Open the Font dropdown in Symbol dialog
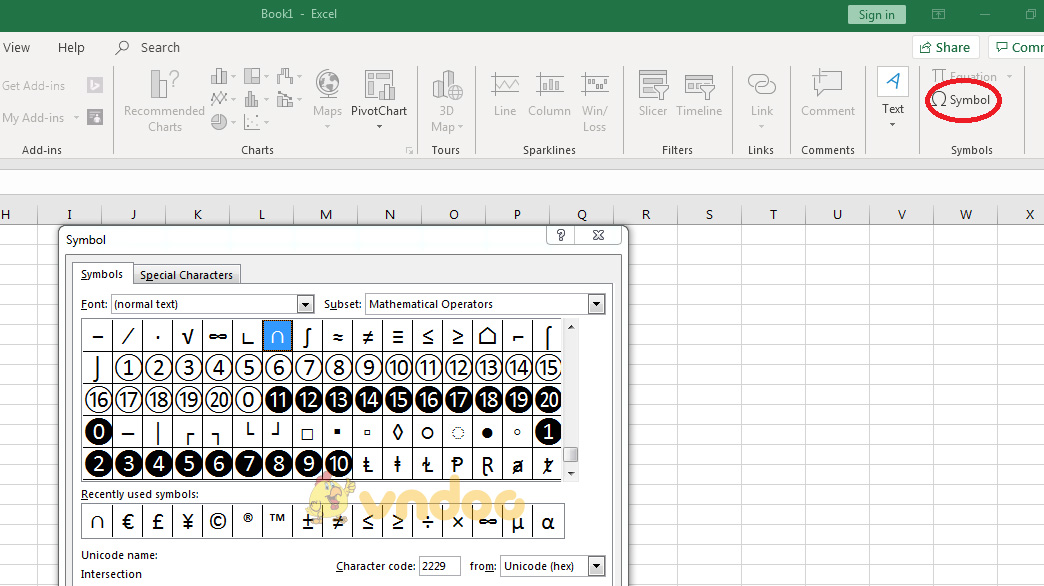The height and width of the screenshot is (586, 1044). tap(306, 303)
